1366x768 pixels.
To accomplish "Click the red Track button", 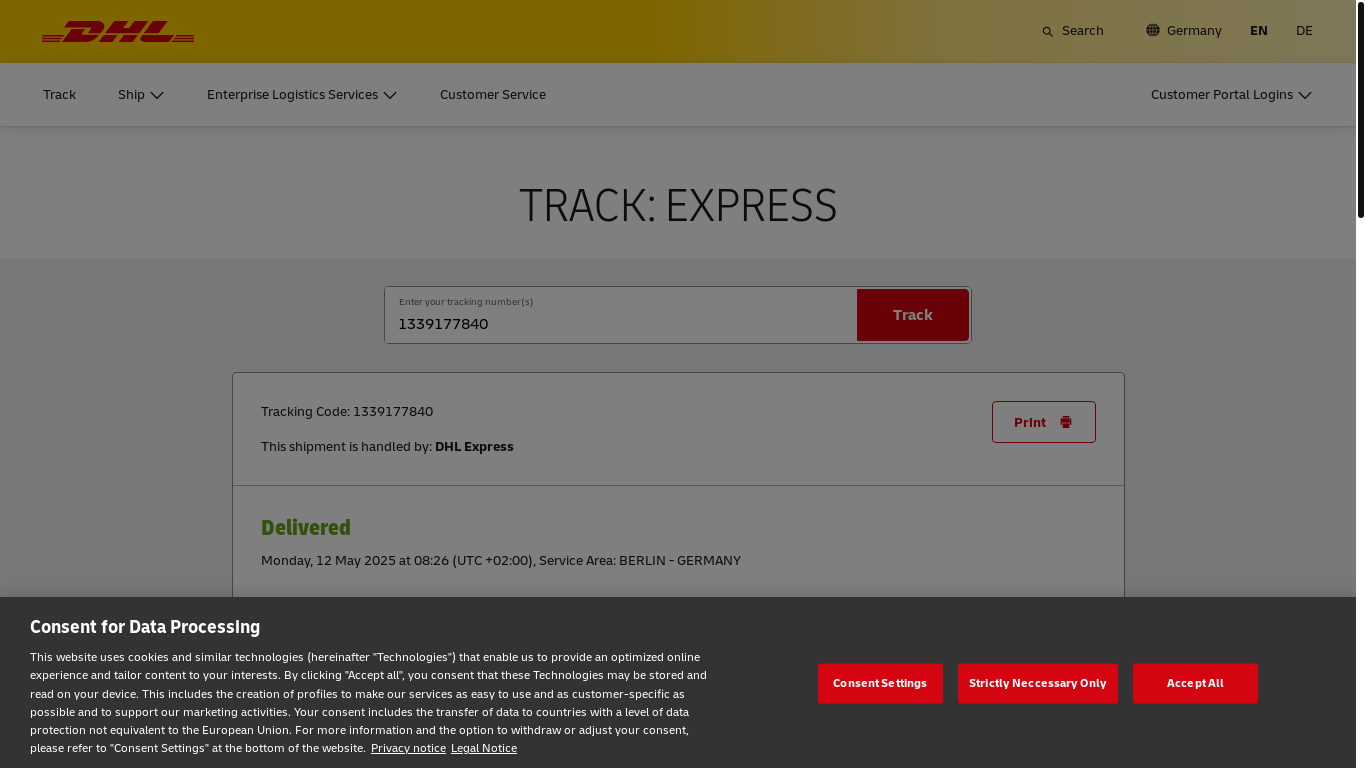I will pyautogui.click(x=913, y=315).
